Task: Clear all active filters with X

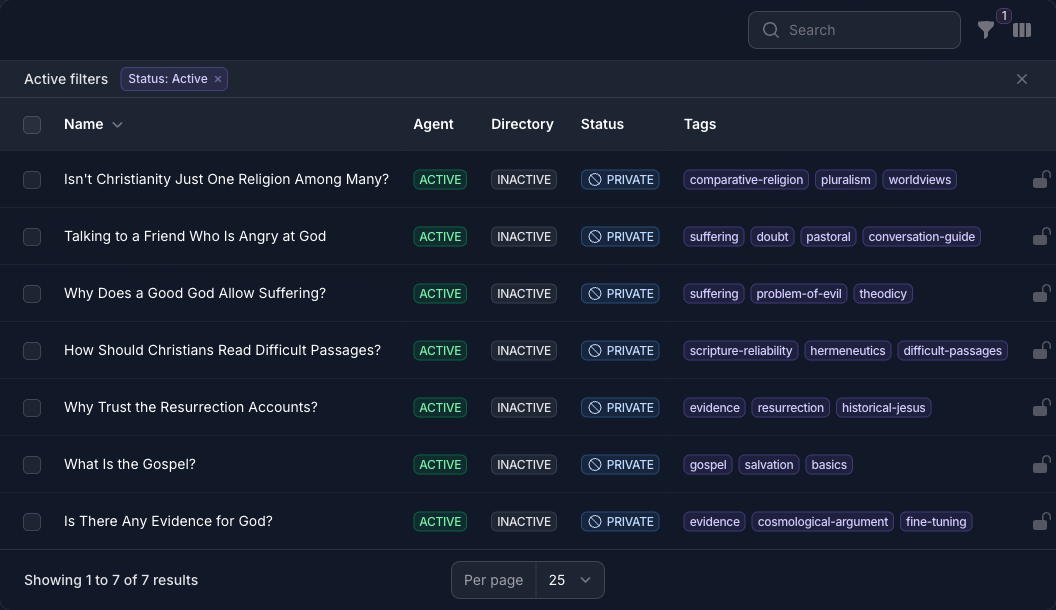Action: (1022, 79)
